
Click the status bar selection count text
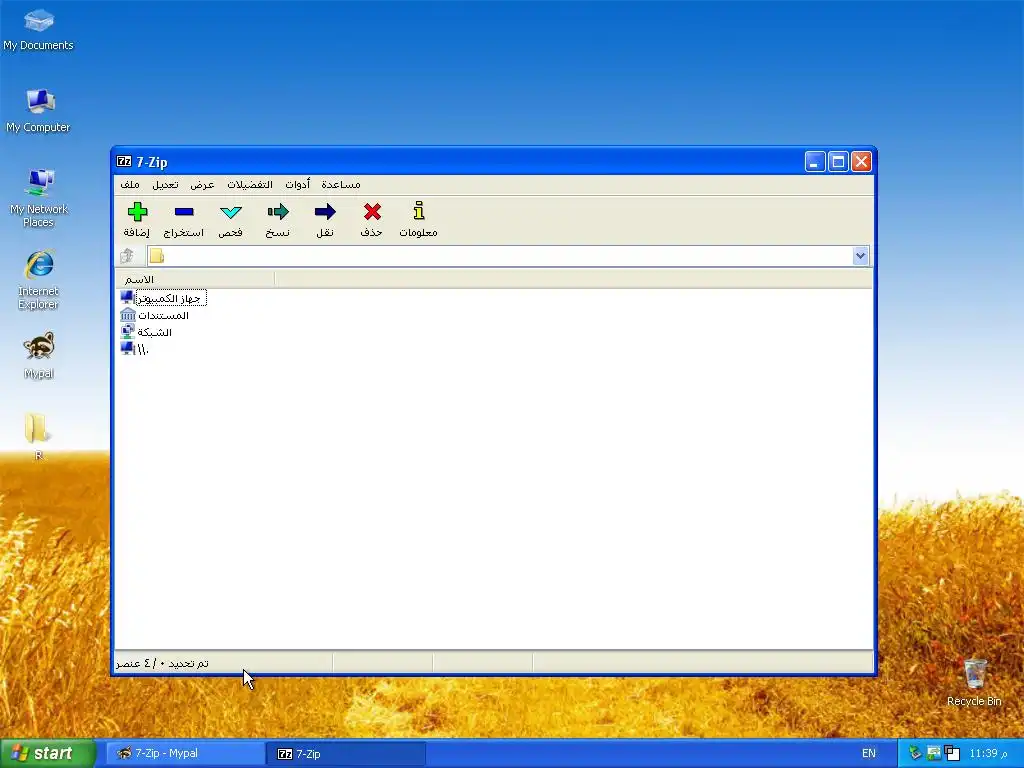163,664
